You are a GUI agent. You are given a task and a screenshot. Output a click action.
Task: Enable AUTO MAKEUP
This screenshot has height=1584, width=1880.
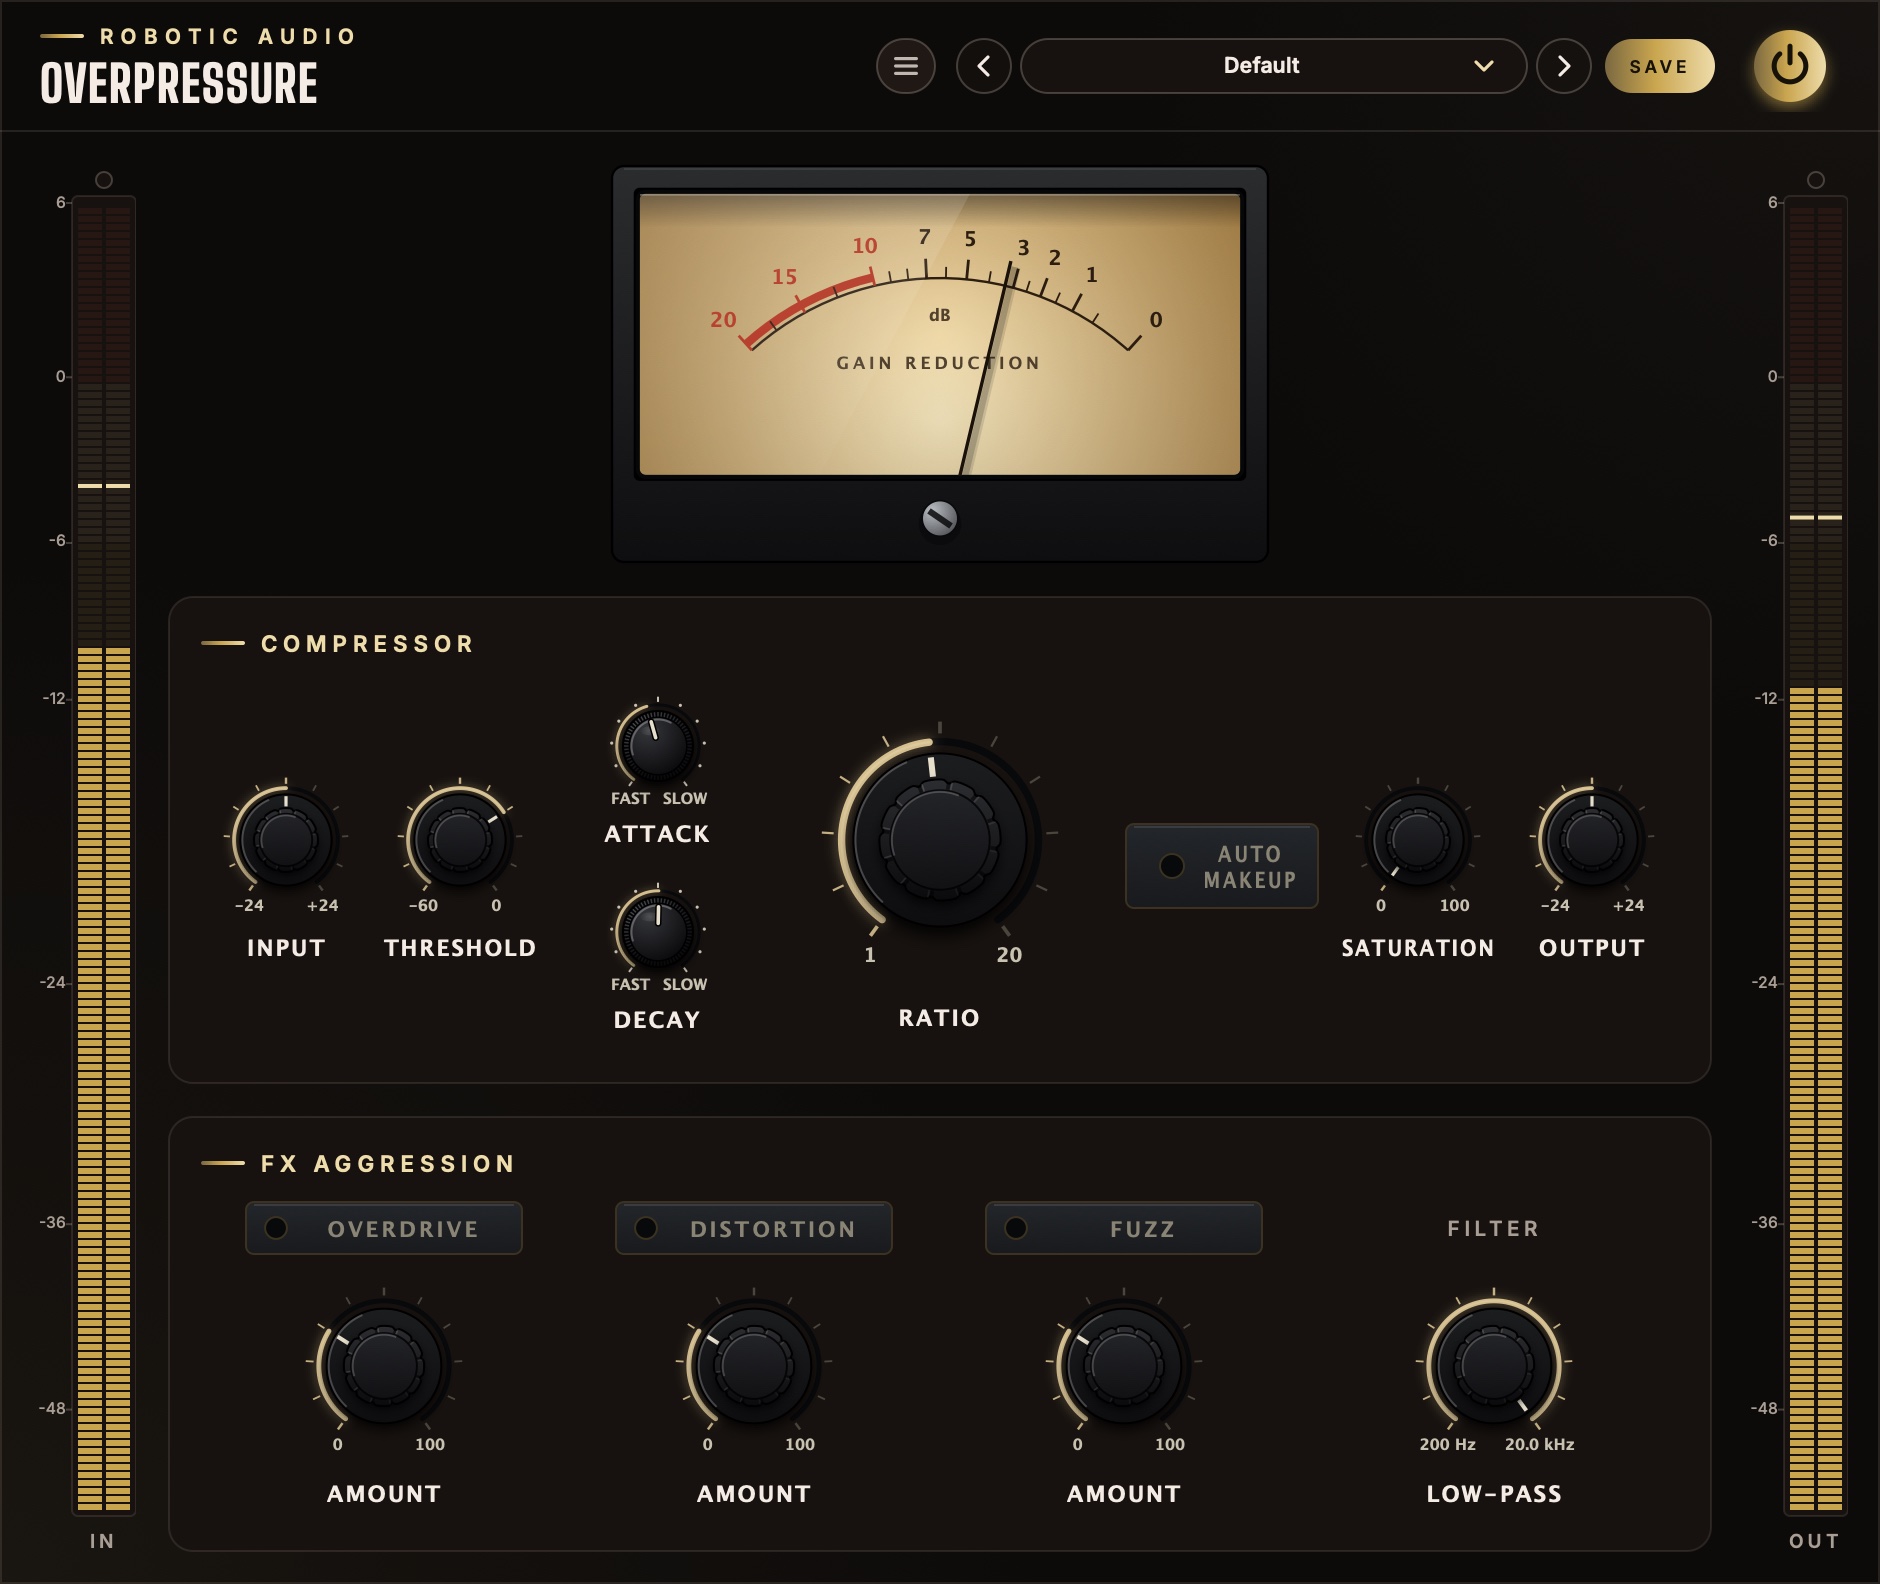(1221, 866)
